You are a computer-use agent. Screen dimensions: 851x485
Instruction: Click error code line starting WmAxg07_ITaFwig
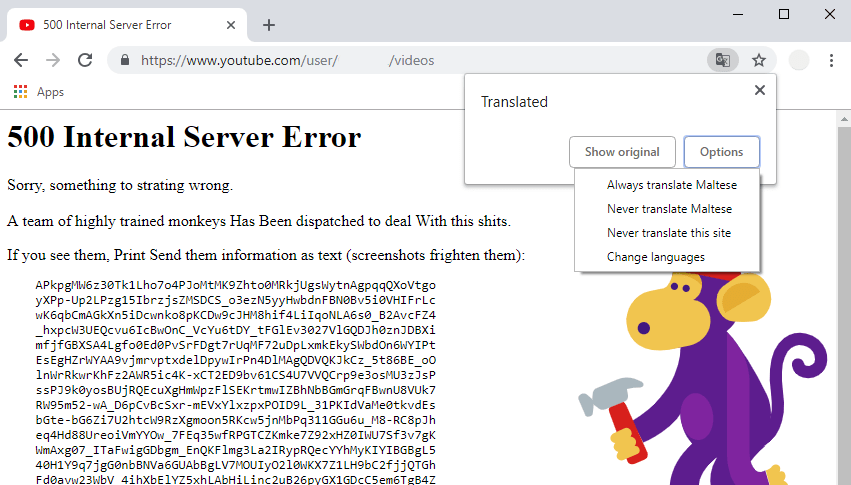[x=236, y=450]
